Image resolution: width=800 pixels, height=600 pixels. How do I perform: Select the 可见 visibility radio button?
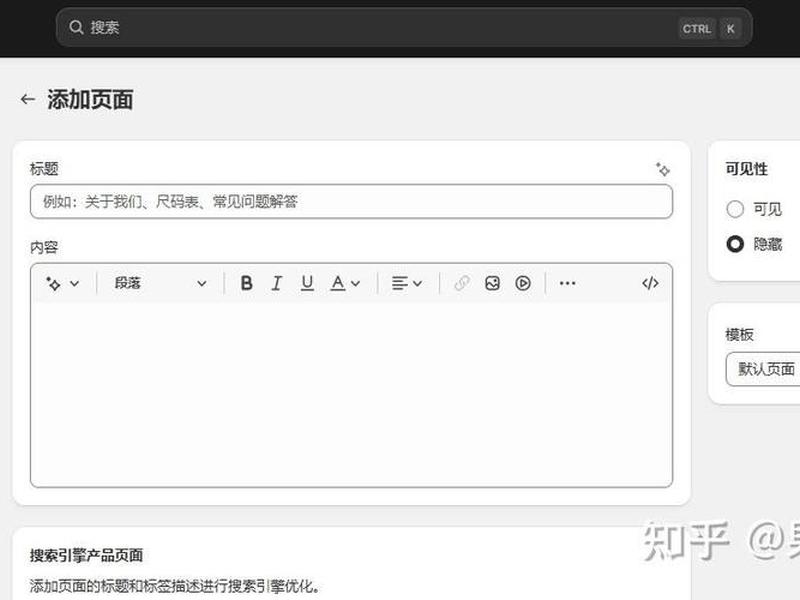(735, 209)
